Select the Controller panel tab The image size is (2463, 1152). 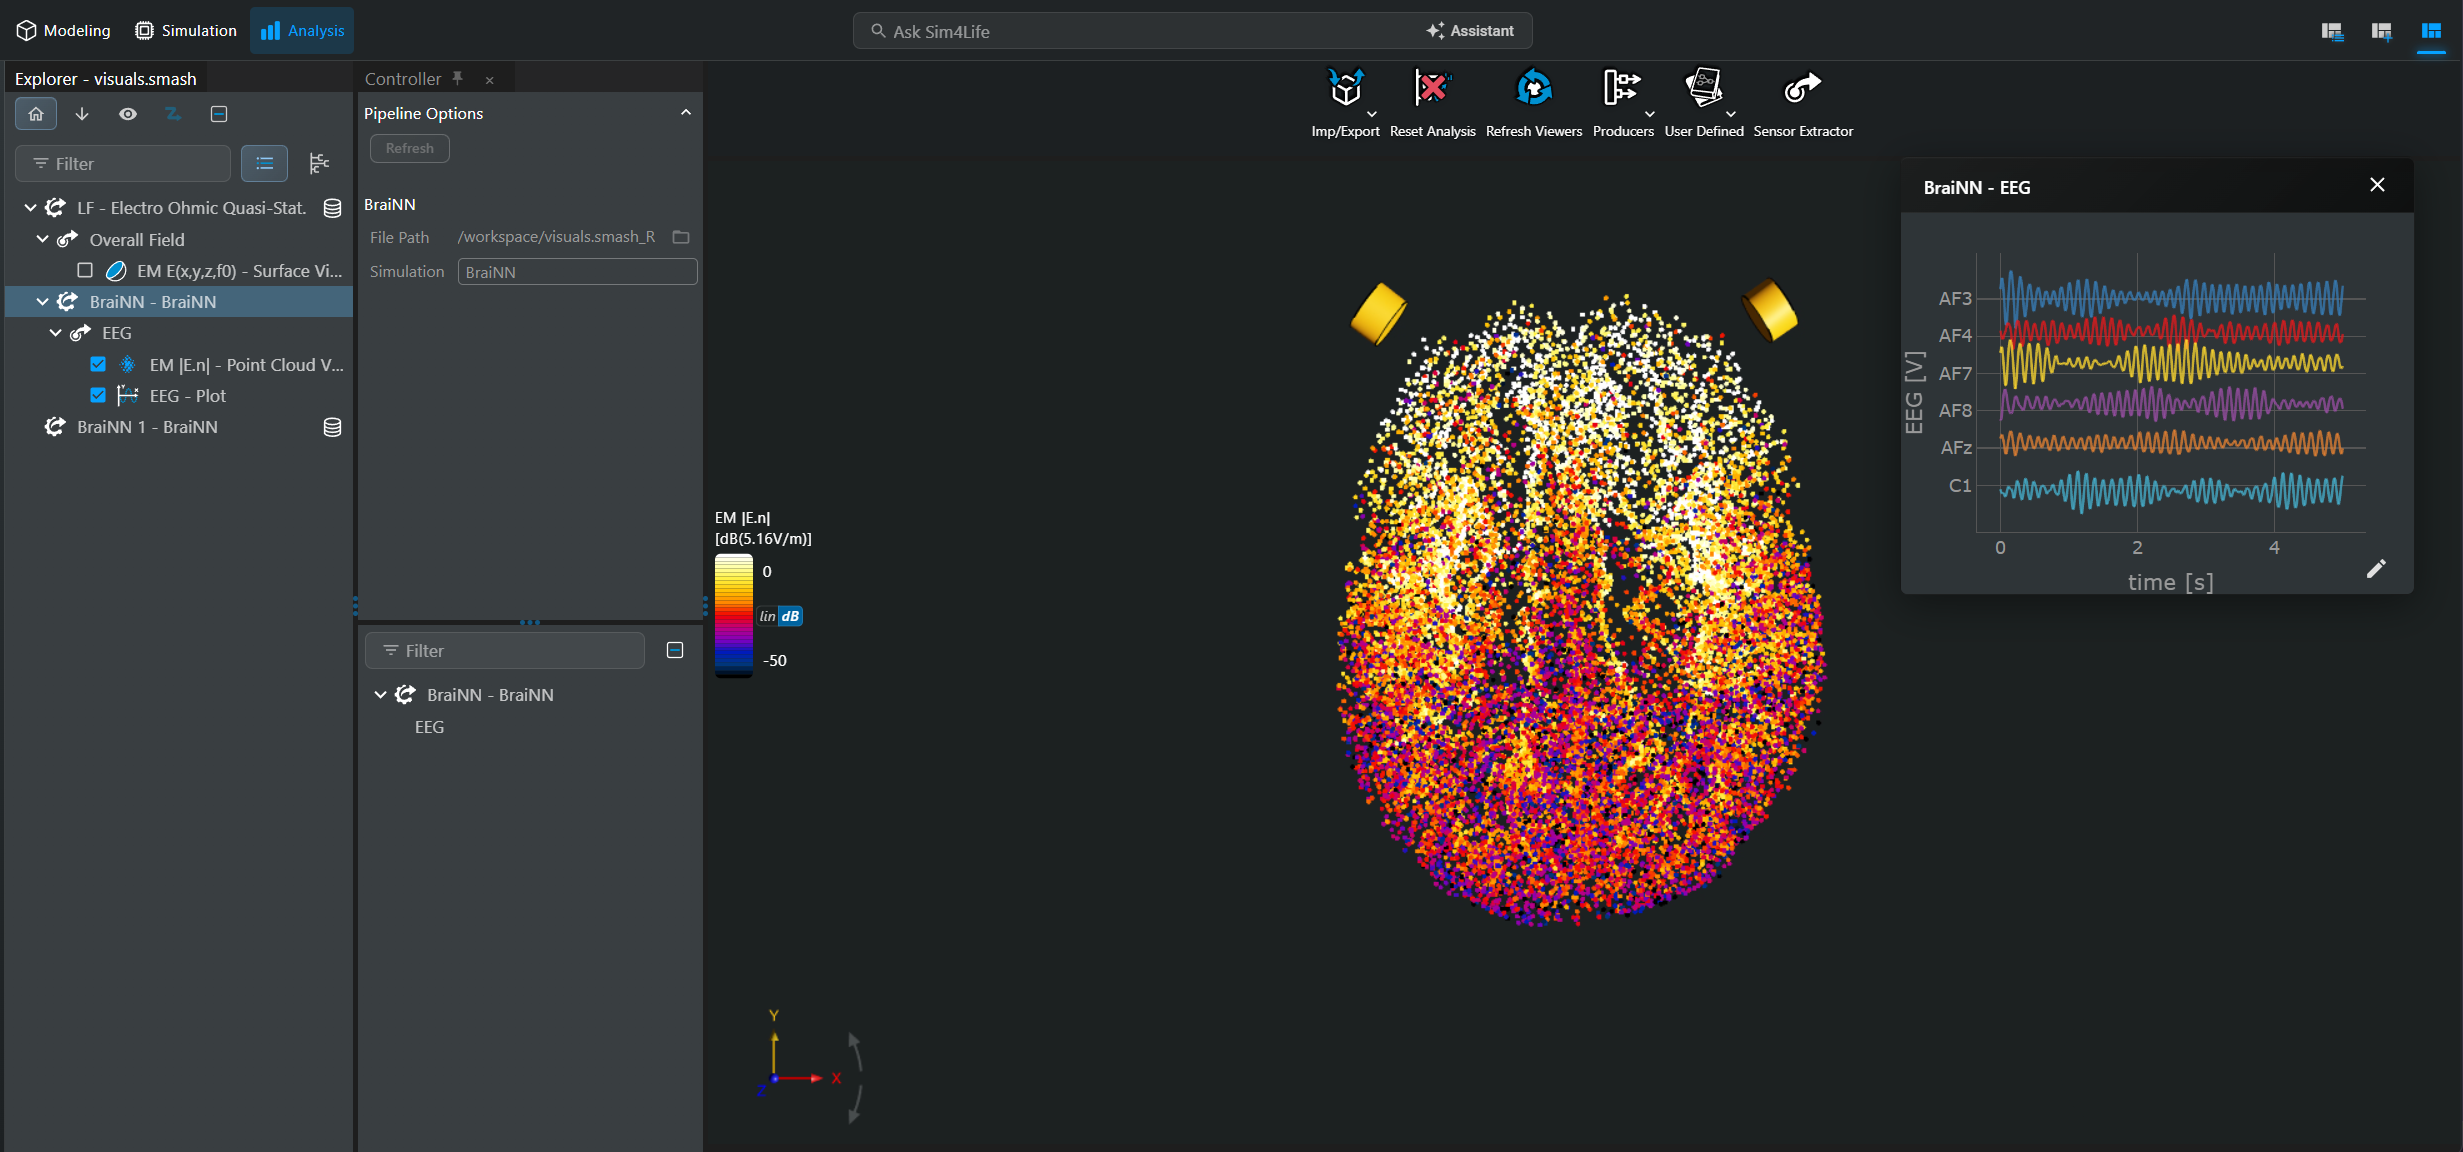pyautogui.click(x=403, y=79)
